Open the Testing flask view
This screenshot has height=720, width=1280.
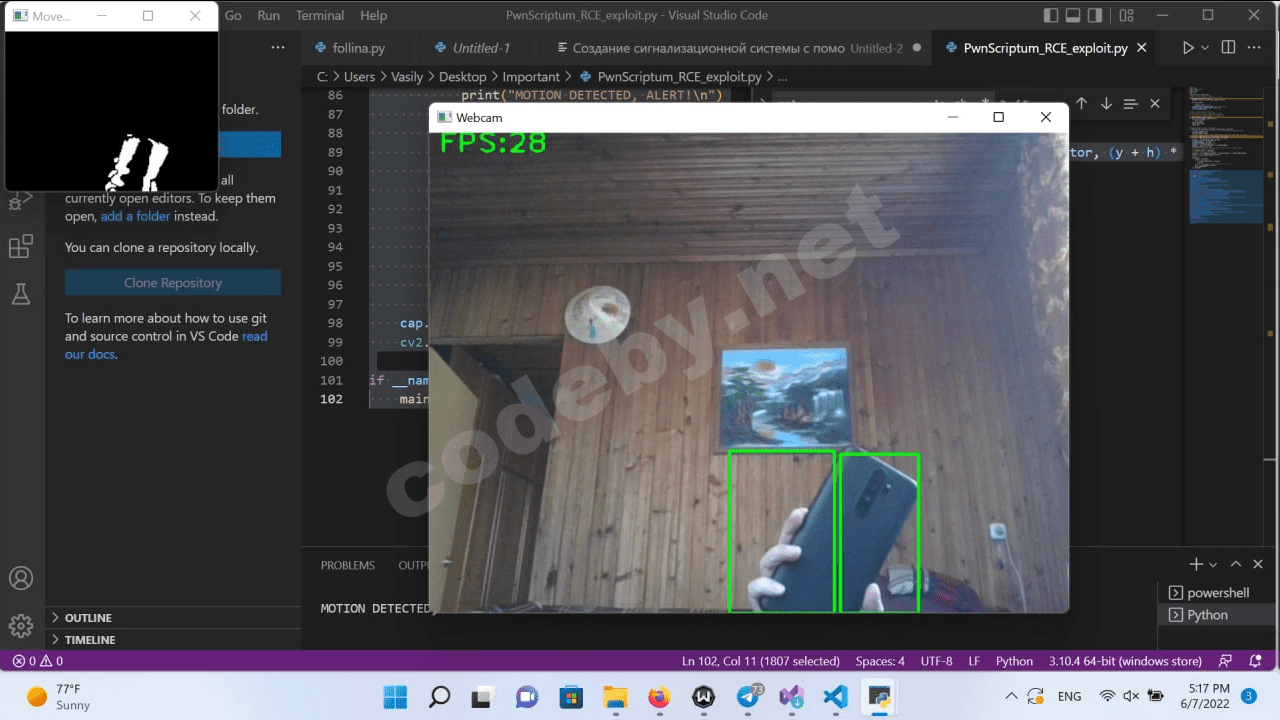pos(21,294)
